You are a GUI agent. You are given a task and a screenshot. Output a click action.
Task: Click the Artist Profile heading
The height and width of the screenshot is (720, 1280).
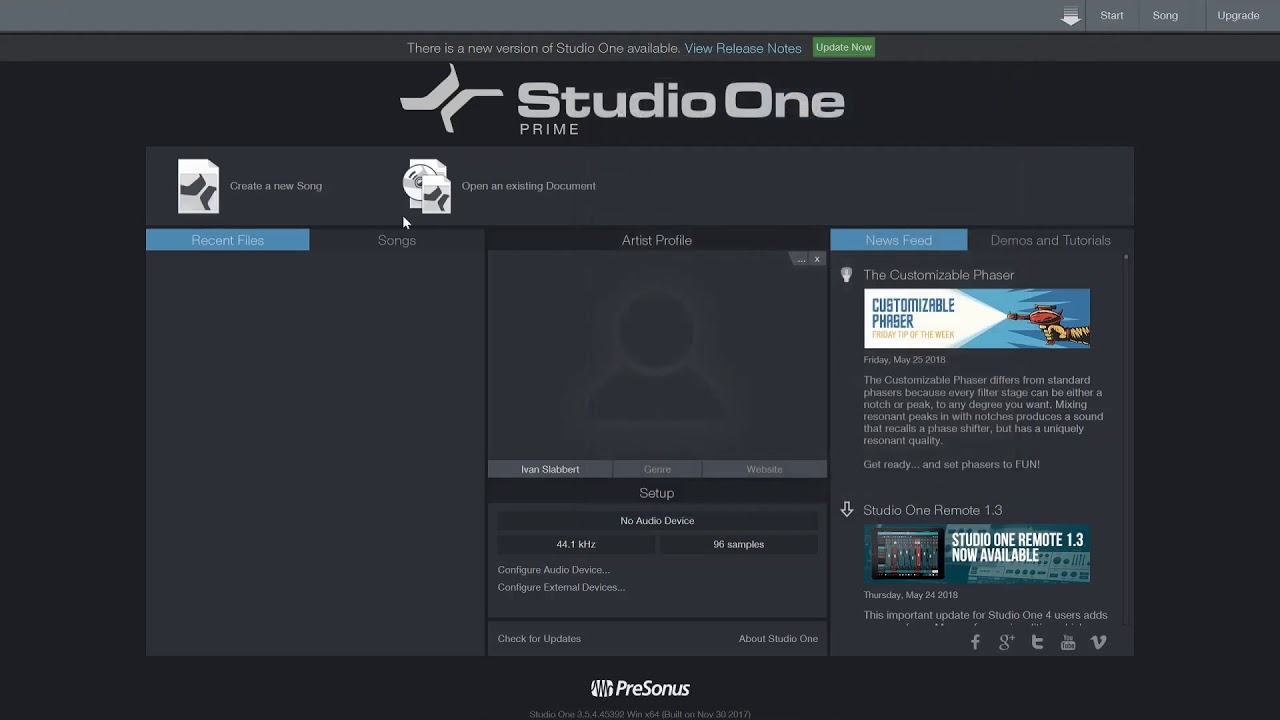click(657, 240)
